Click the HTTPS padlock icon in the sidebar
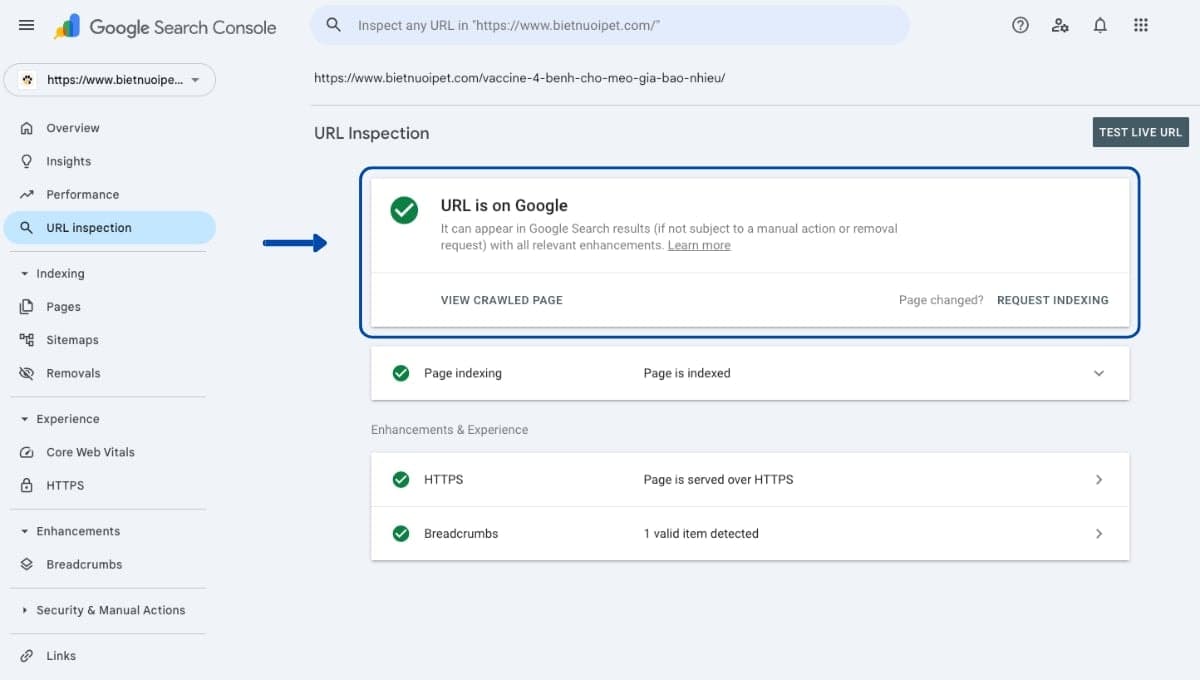Viewport: 1200px width, 680px height. click(27, 485)
